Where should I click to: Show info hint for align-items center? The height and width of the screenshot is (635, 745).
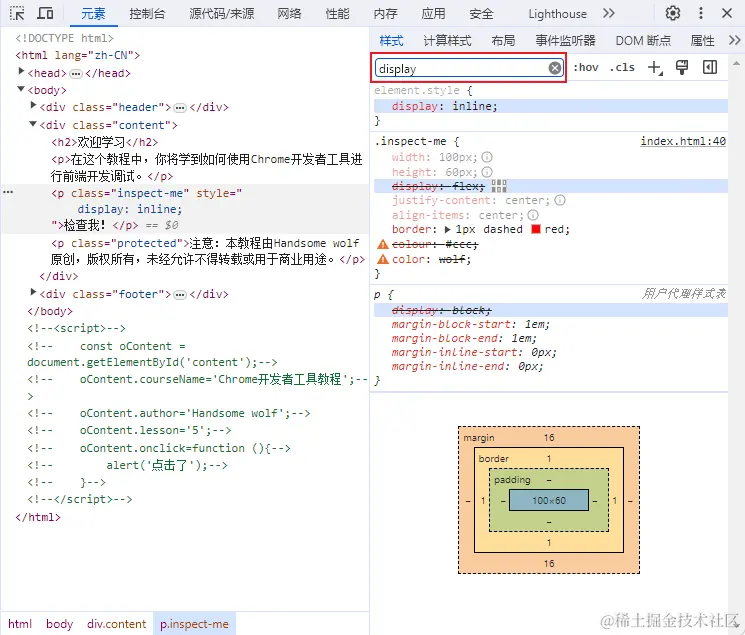[533, 215]
